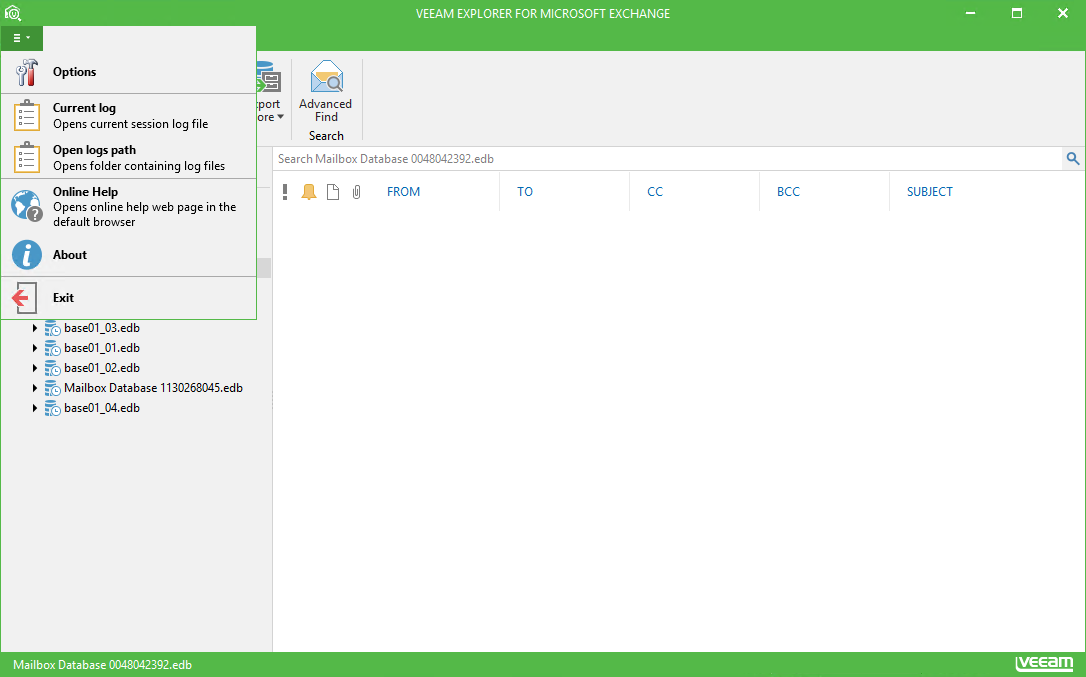Click the Open logs path clipboard icon
The height and width of the screenshot is (677, 1086).
(26, 157)
